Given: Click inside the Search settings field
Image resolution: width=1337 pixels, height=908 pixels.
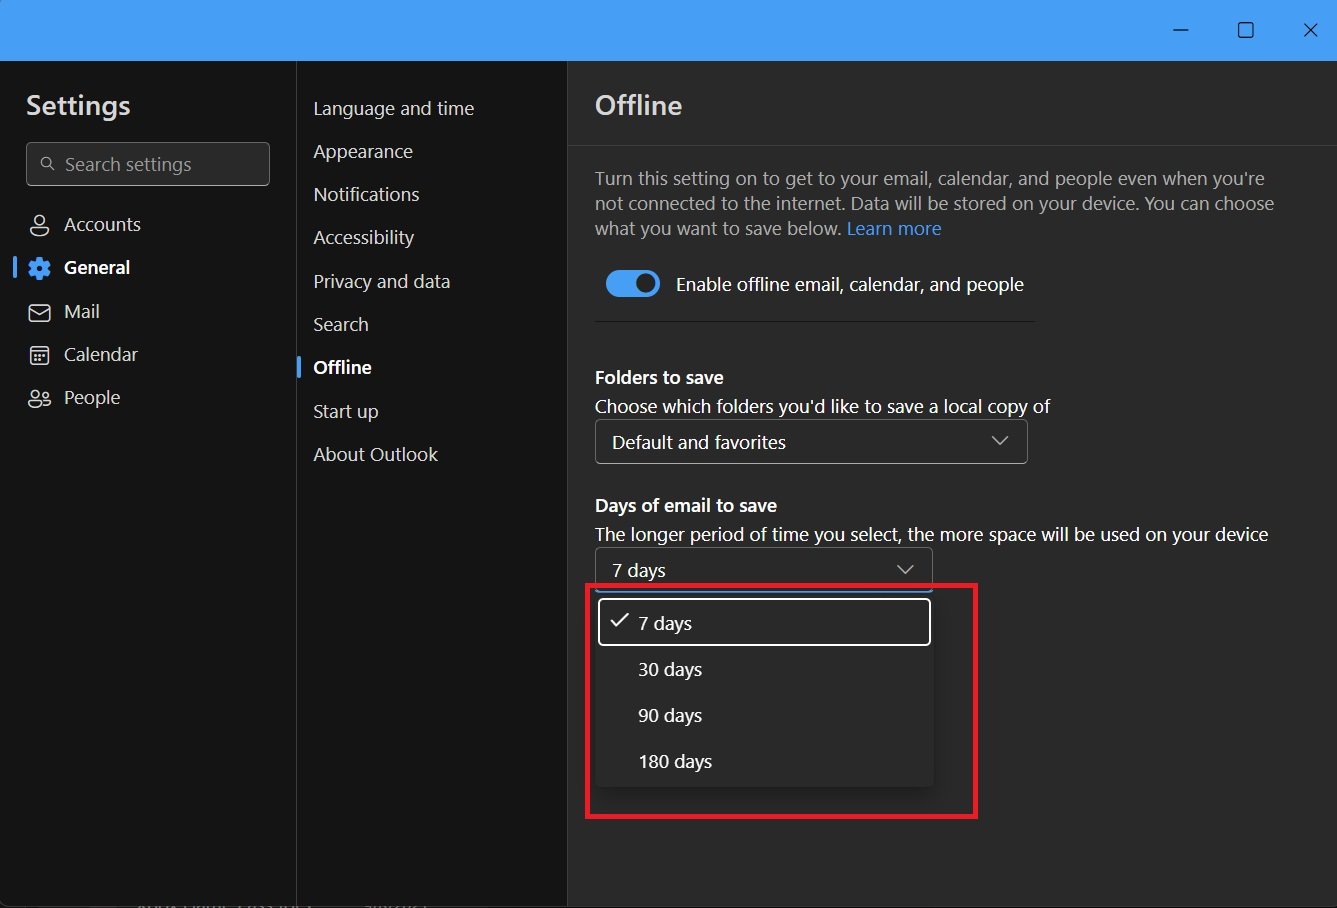Looking at the screenshot, I should 148,163.
